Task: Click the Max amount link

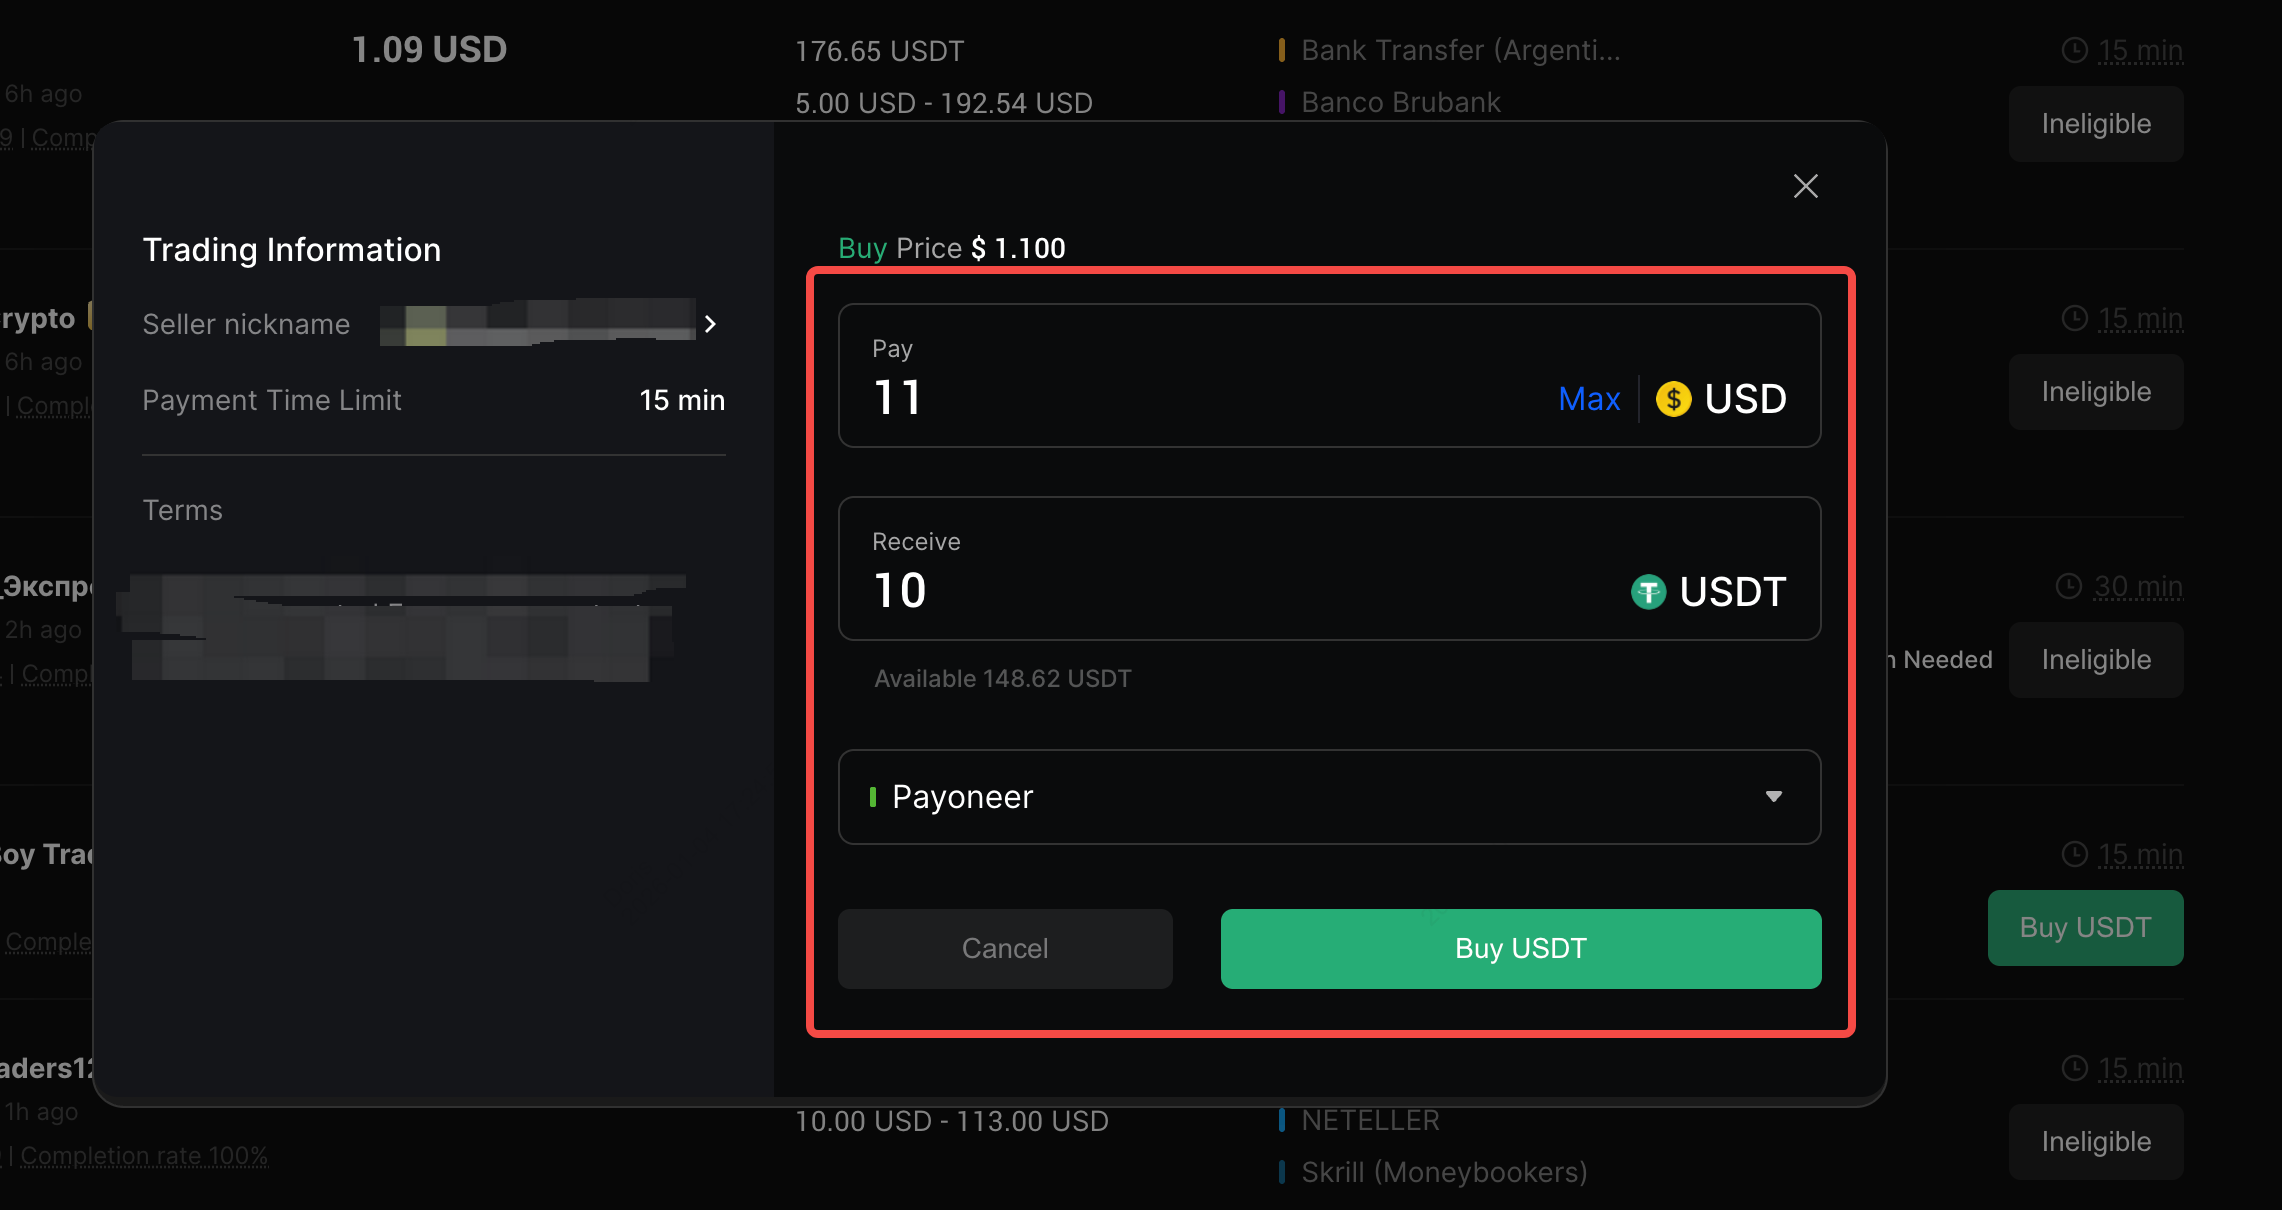Action: coord(1588,399)
